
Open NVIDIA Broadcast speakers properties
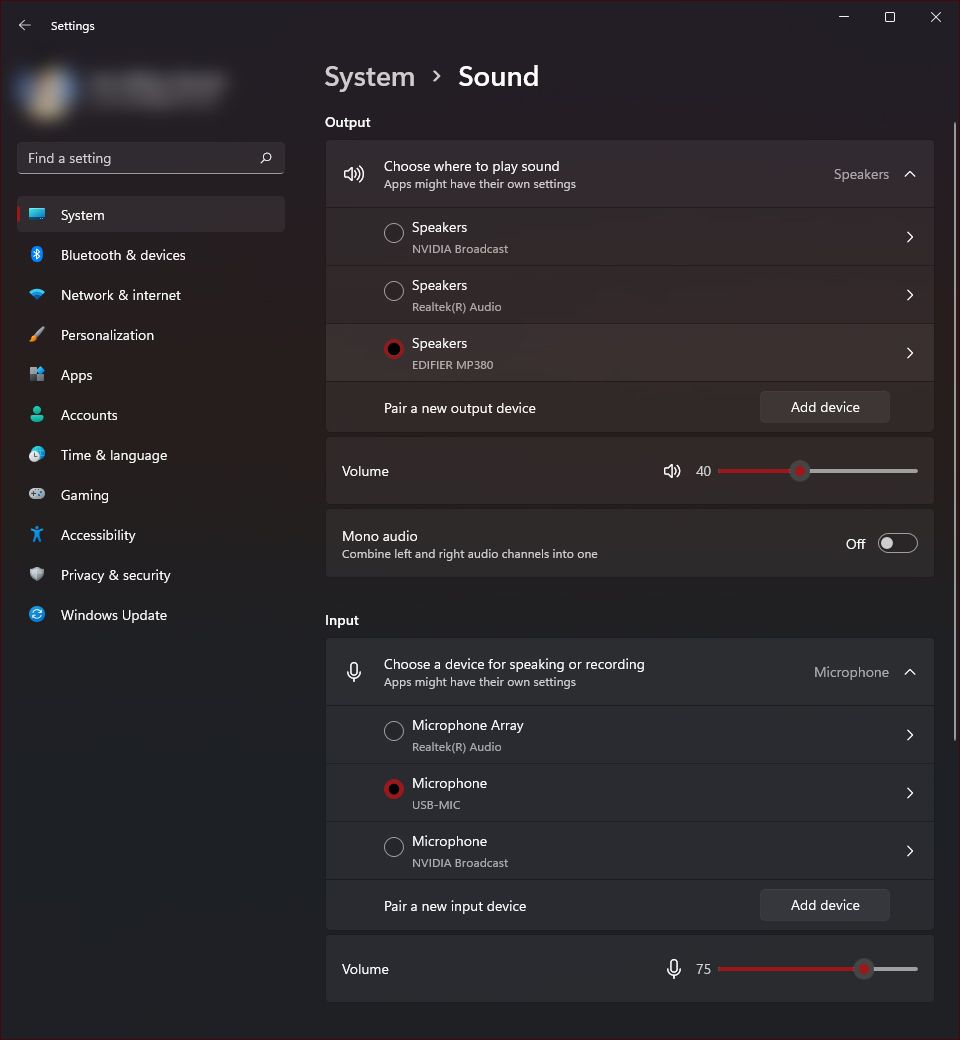coord(909,237)
